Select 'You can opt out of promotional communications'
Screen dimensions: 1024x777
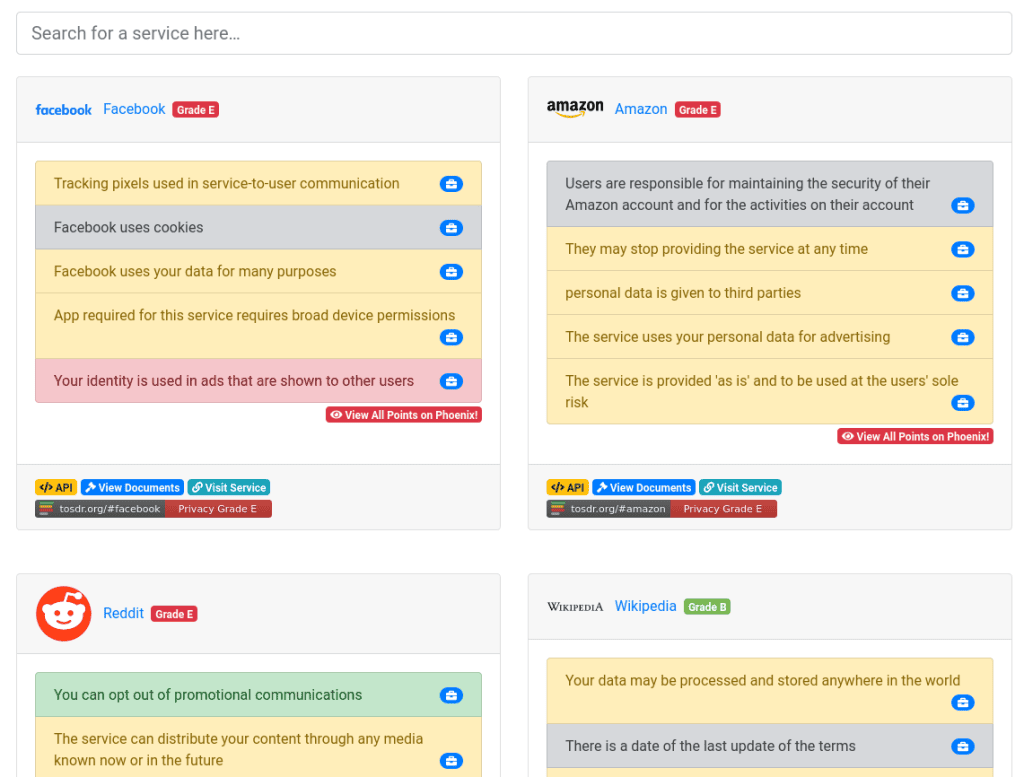pos(208,695)
